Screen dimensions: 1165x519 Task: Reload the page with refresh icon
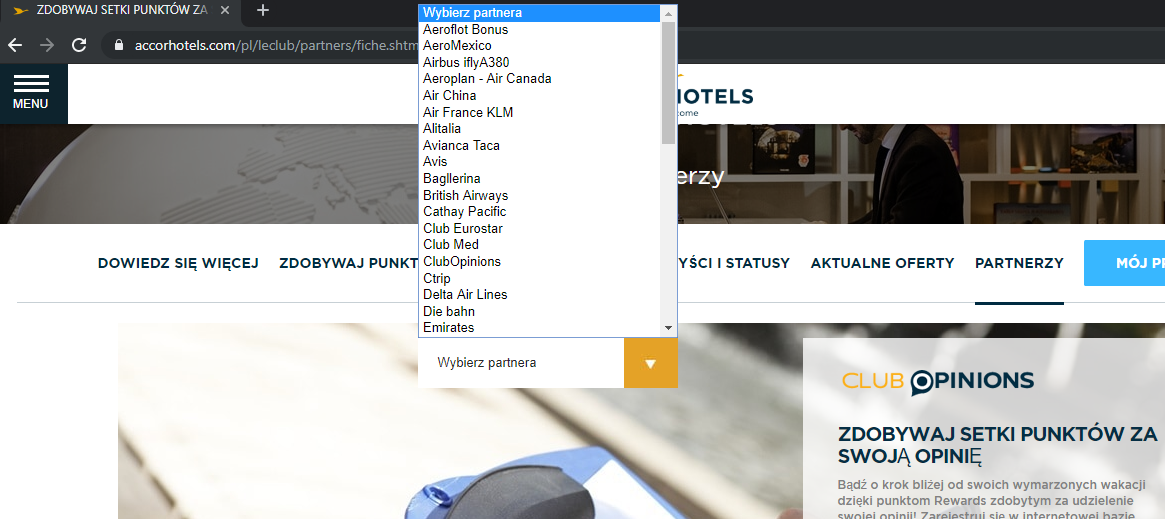pyautogui.click(x=79, y=45)
